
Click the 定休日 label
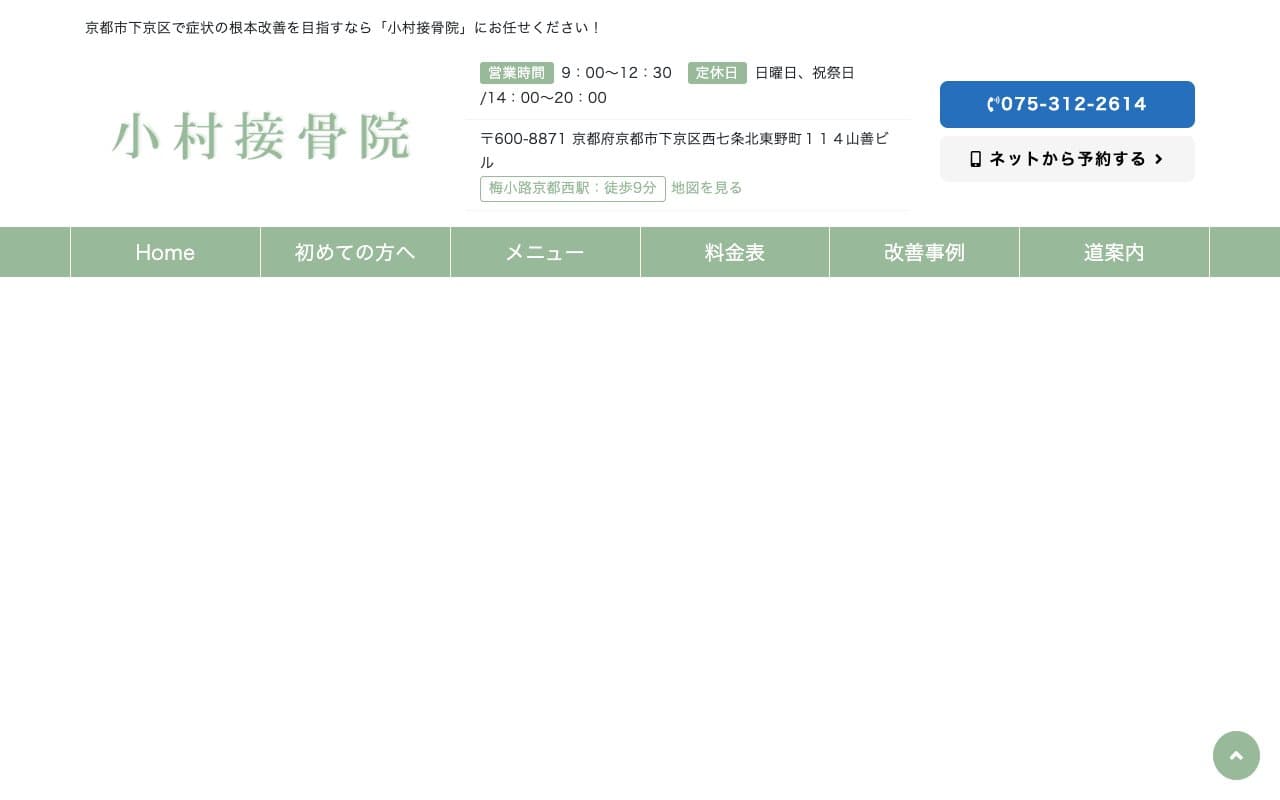tap(717, 73)
